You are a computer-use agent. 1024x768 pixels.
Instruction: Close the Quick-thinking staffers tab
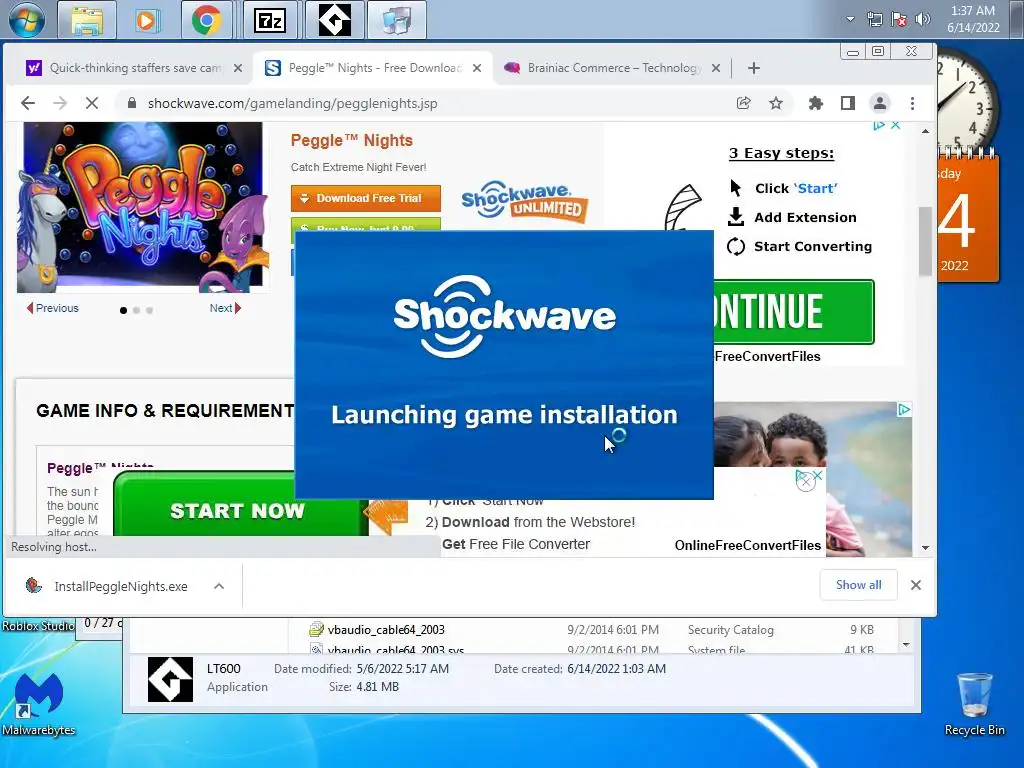[238, 68]
